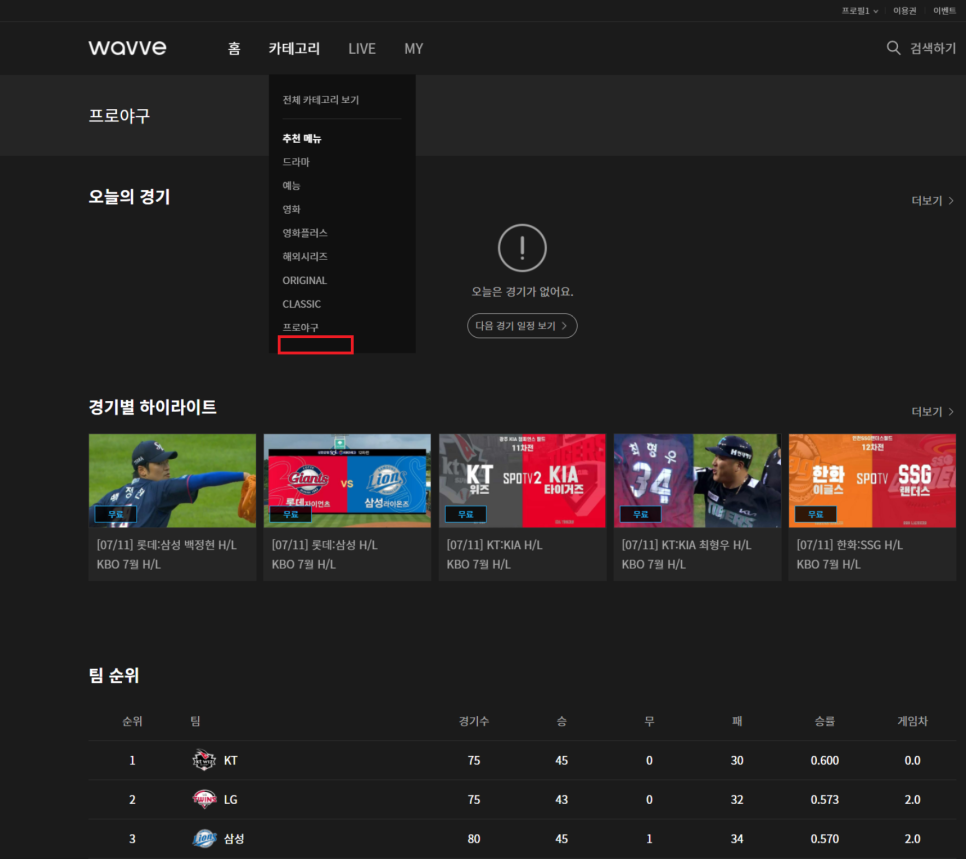This screenshot has width=966, height=859.
Task: Open the 프로필1 profile dropdown
Action: click(860, 10)
